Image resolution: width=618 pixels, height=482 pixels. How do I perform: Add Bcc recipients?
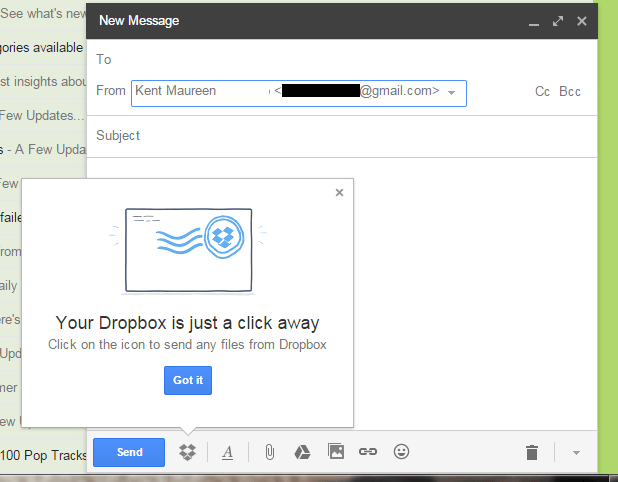(570, 91)
